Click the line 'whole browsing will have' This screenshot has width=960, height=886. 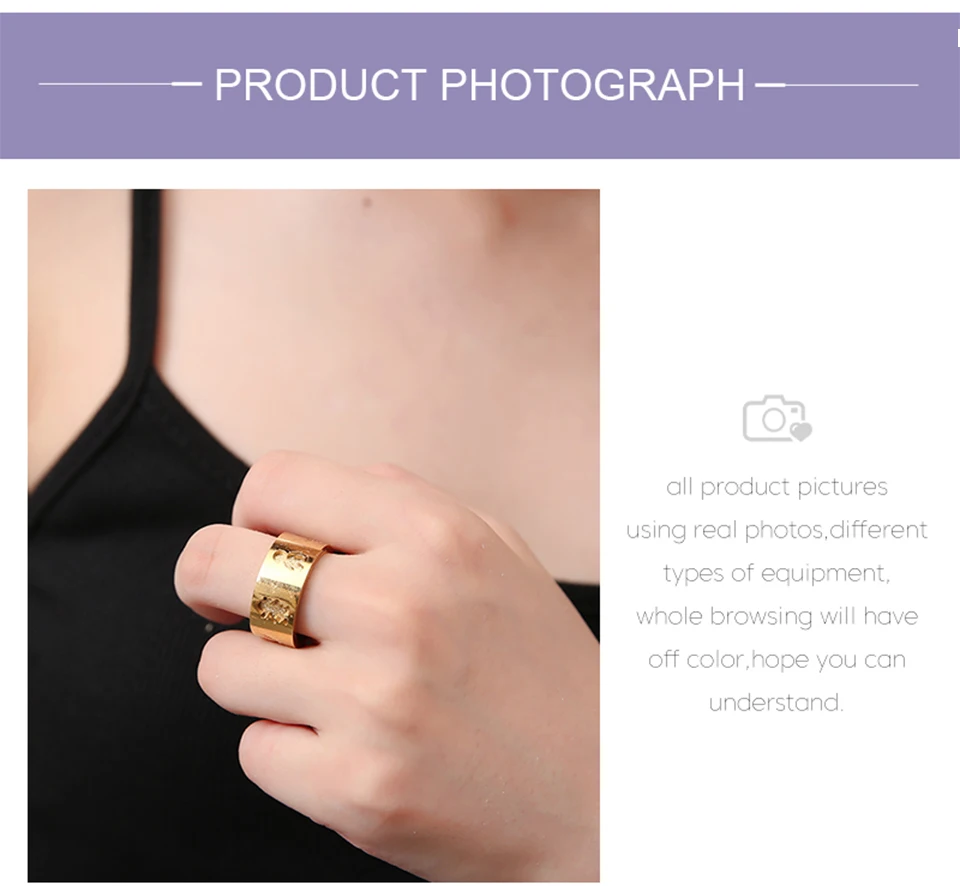[777, 616]
